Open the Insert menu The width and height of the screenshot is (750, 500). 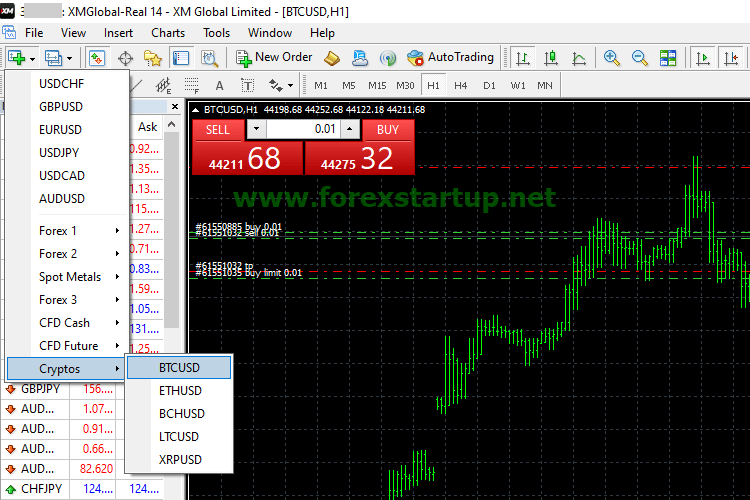pyautogui.click(x=118, y=33)
